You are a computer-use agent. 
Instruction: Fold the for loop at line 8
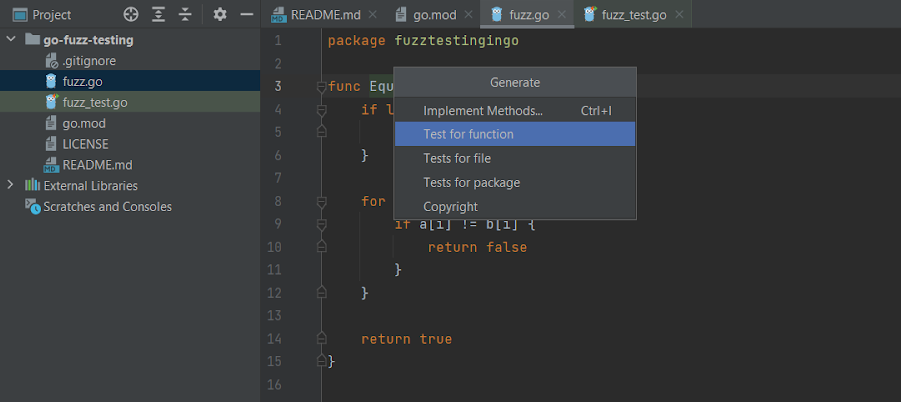pyautogui.click(x=322, y=202)
